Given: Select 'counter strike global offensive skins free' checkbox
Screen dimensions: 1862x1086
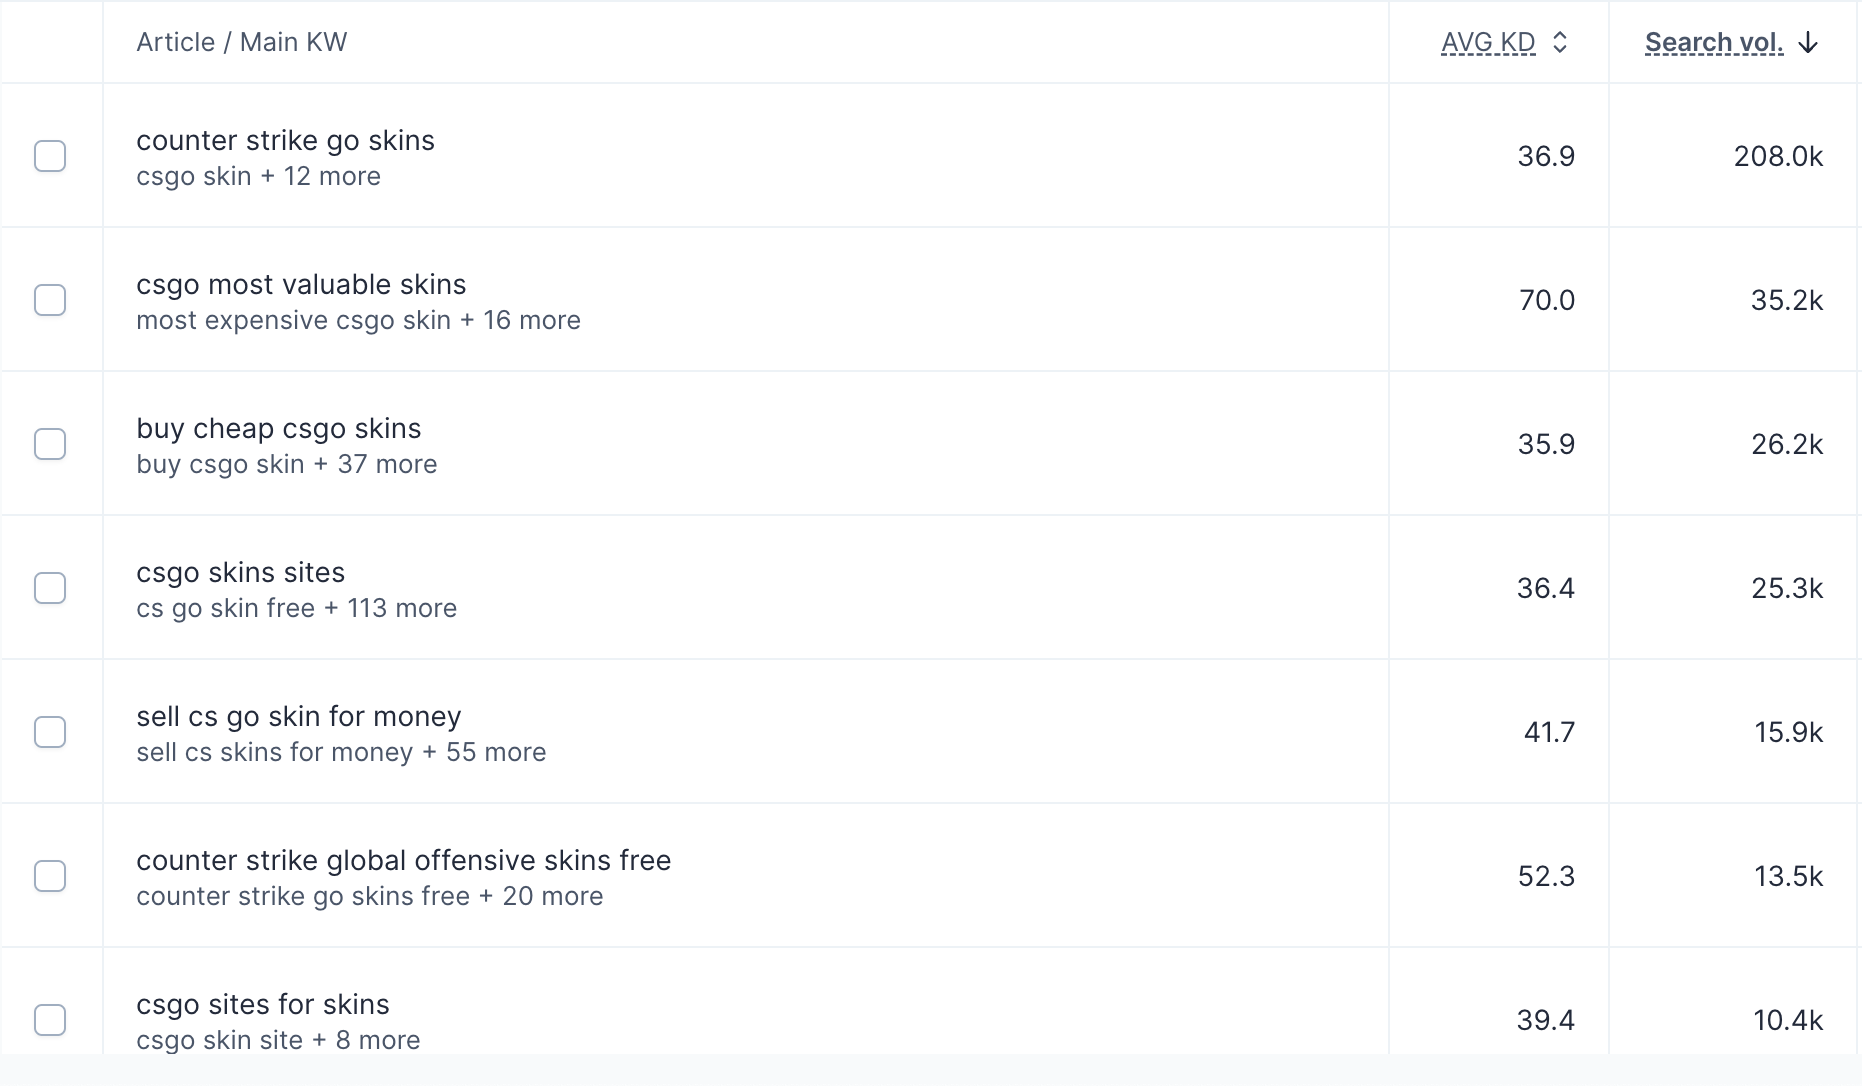Looking at the screenshot, I should 50,876.
